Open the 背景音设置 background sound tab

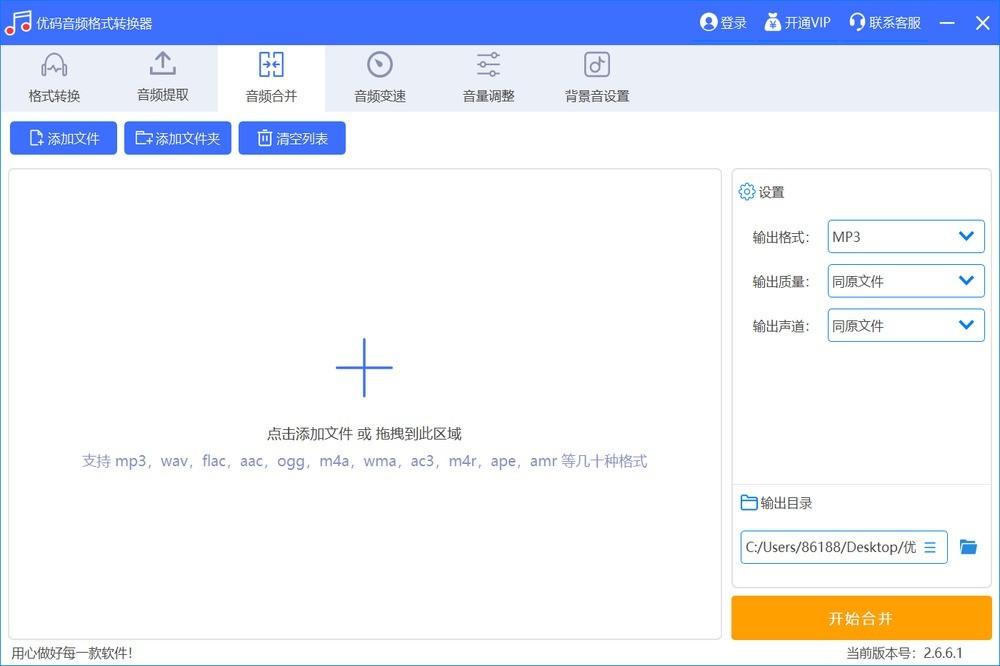pos(597,78)
